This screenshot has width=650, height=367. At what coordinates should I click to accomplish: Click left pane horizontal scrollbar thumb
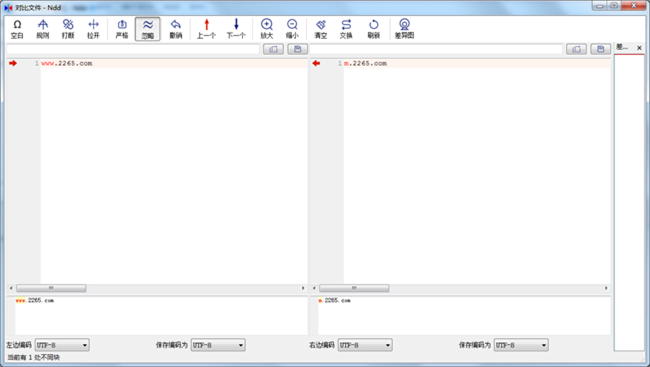tap(51, 288)
